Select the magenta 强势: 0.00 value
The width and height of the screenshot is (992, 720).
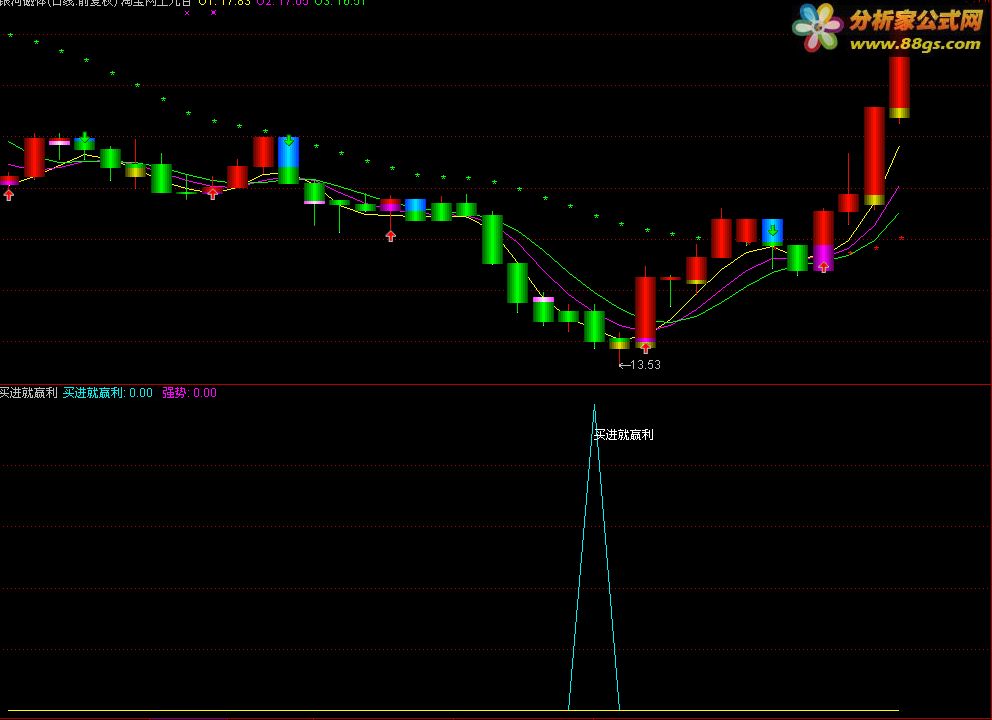pyautogui.click(x=189, y=393)
